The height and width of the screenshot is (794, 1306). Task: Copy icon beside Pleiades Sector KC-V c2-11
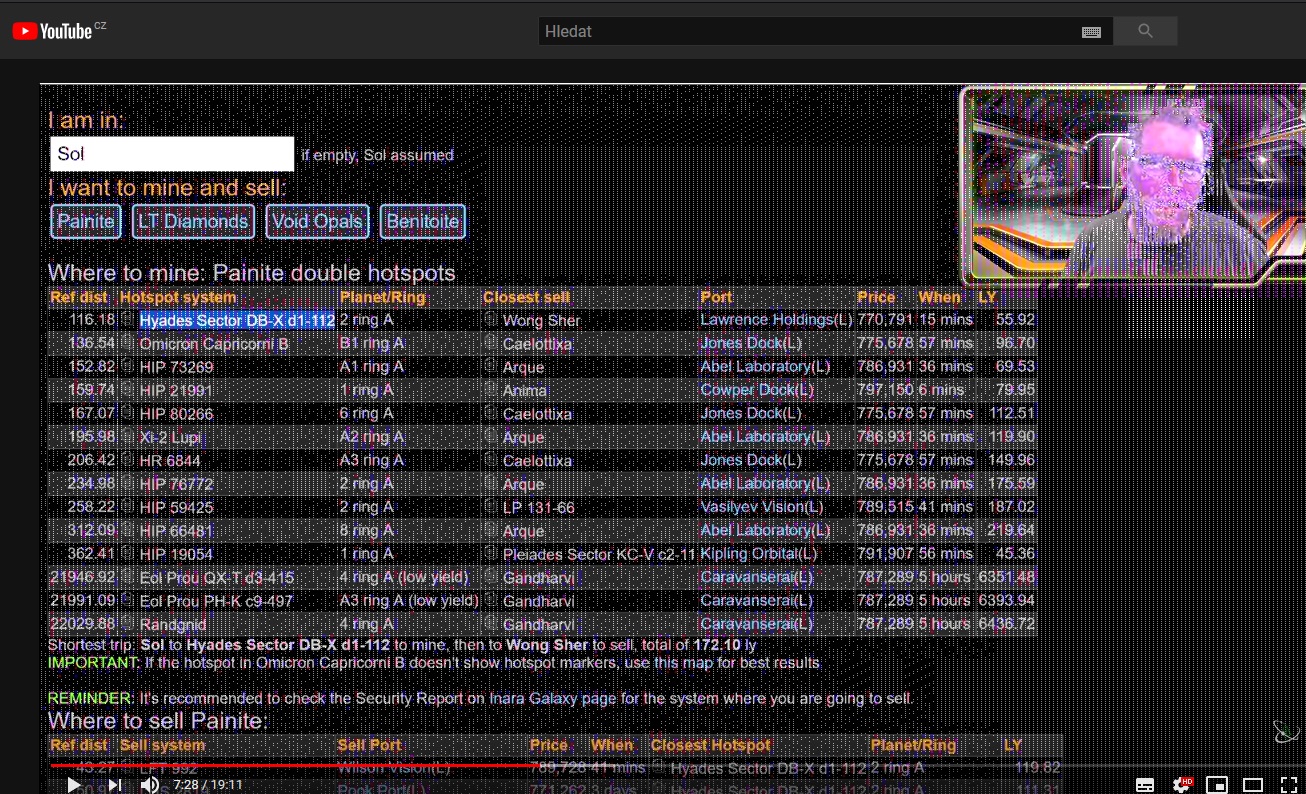[x=490, y=553]
